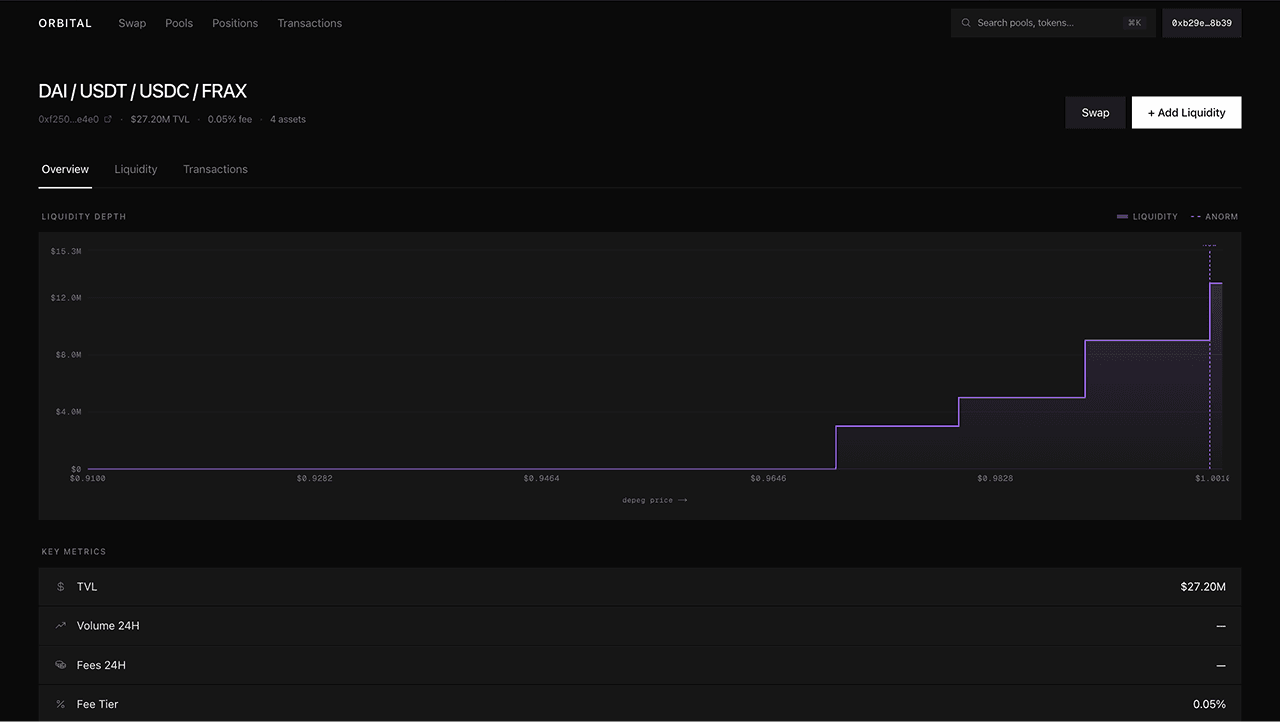Image resolution: width=1280 pixels, height=722 pixels.
Task: Click the ⌘K shortcut badge
Action: coord(1134,23)
